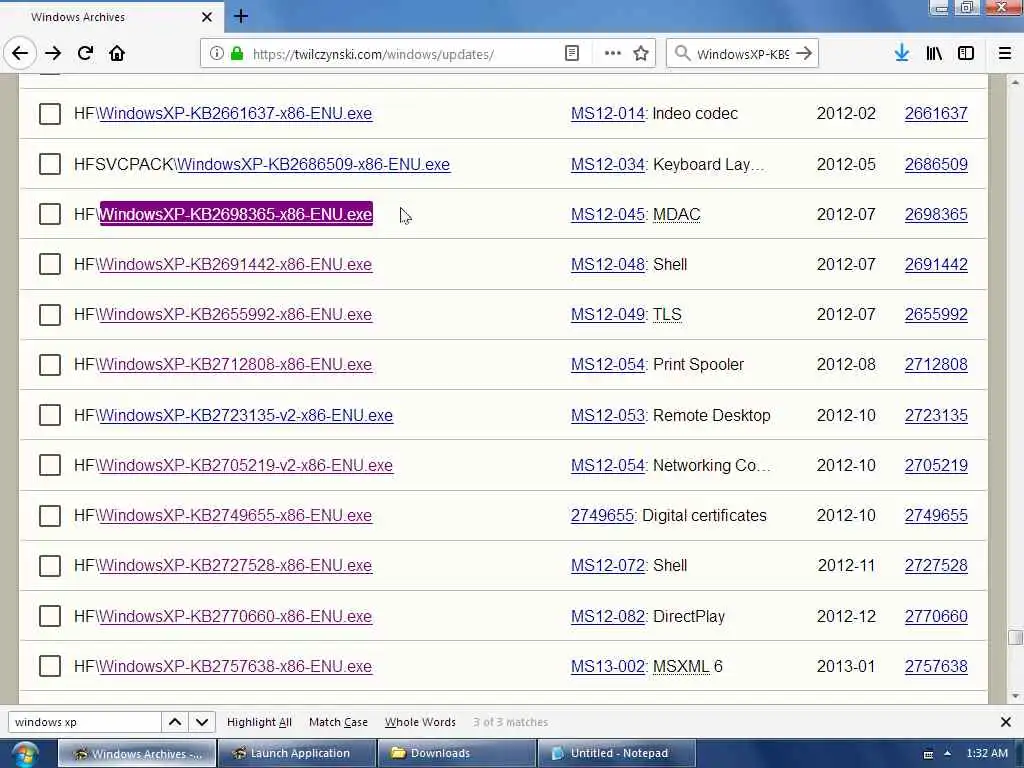The image size is (1024, 768).
Task: Check the box for KB2705219
Action: point(50,466)
